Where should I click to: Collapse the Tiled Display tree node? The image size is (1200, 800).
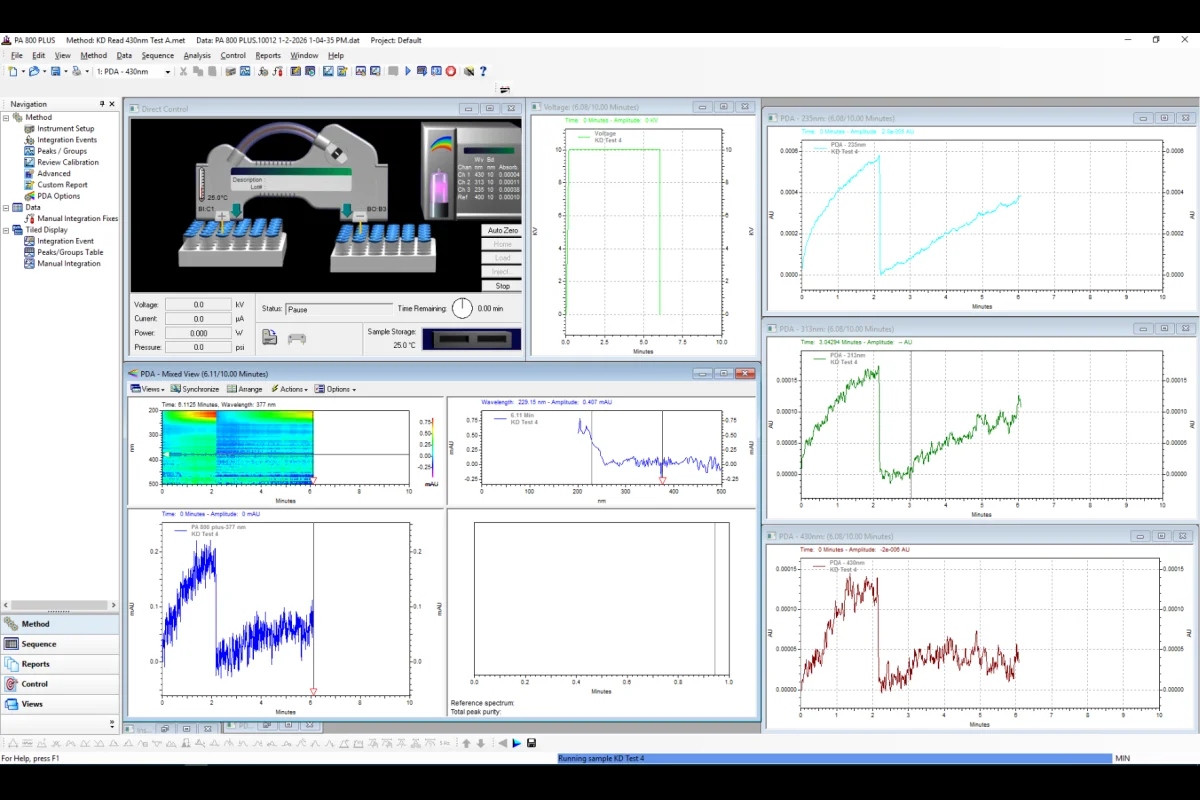(x=6, y=230)
